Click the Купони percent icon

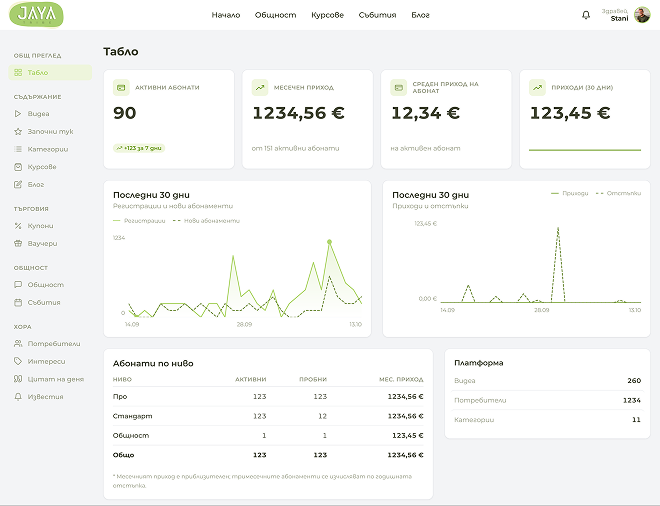(x=18, y=226)
